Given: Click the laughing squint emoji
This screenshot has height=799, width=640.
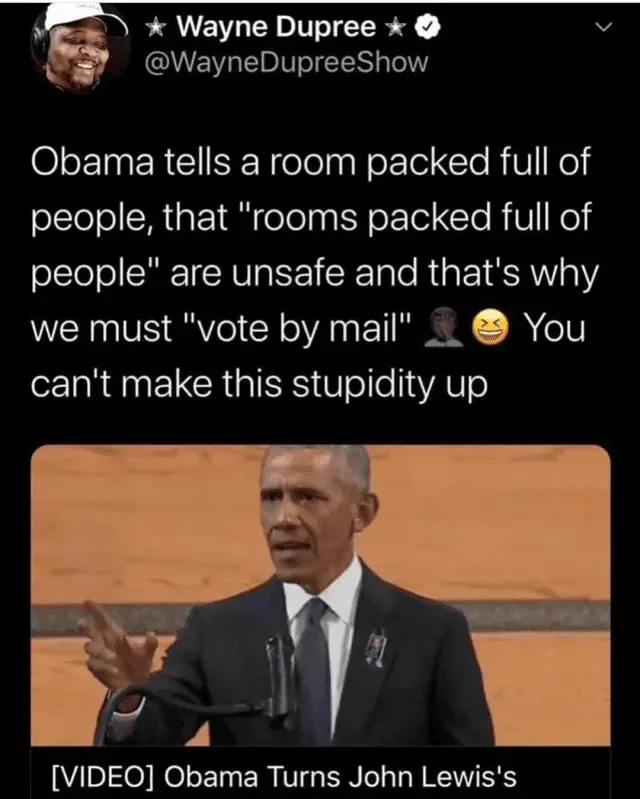Looking at the screenshot, I should (491, 328).
